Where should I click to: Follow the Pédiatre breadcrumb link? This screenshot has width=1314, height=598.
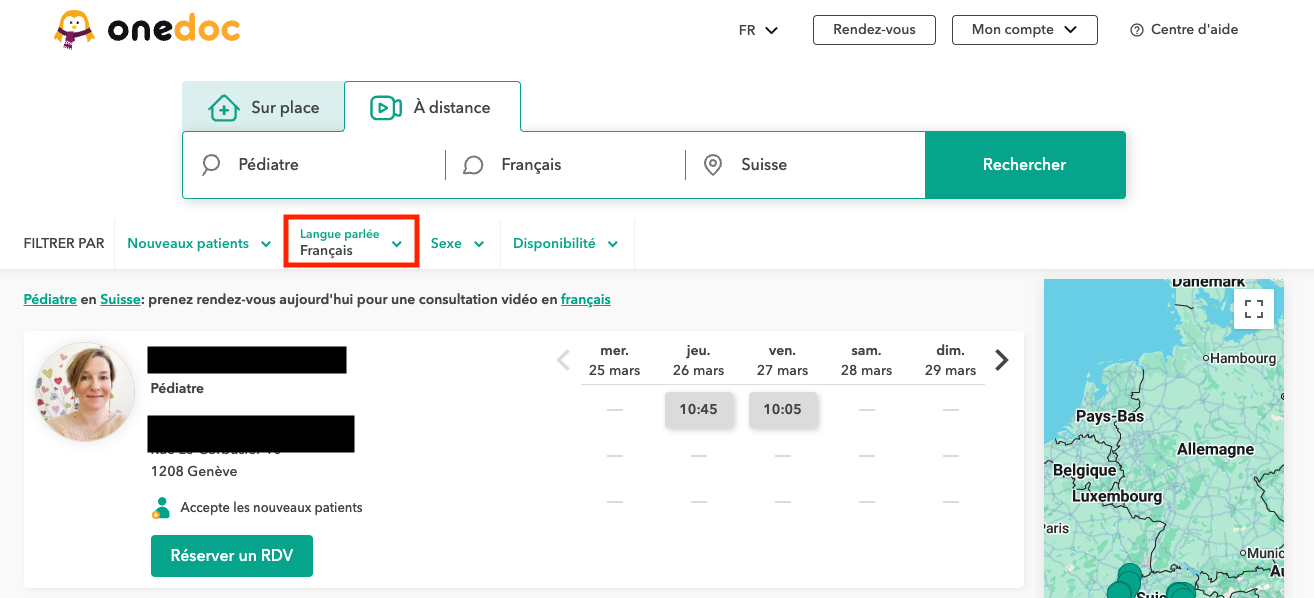click(x=50, y=299)
